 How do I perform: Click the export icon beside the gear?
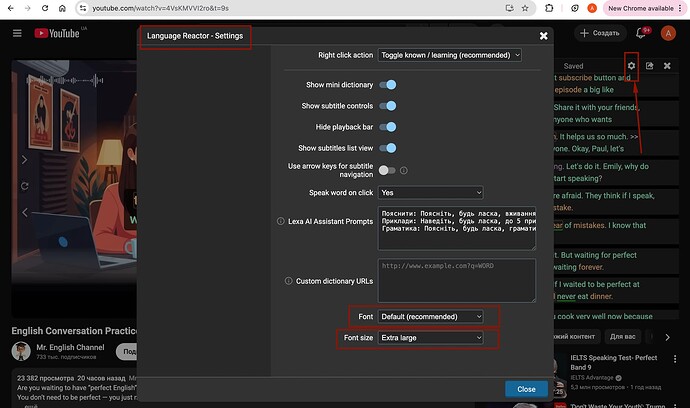coord(650,66)
